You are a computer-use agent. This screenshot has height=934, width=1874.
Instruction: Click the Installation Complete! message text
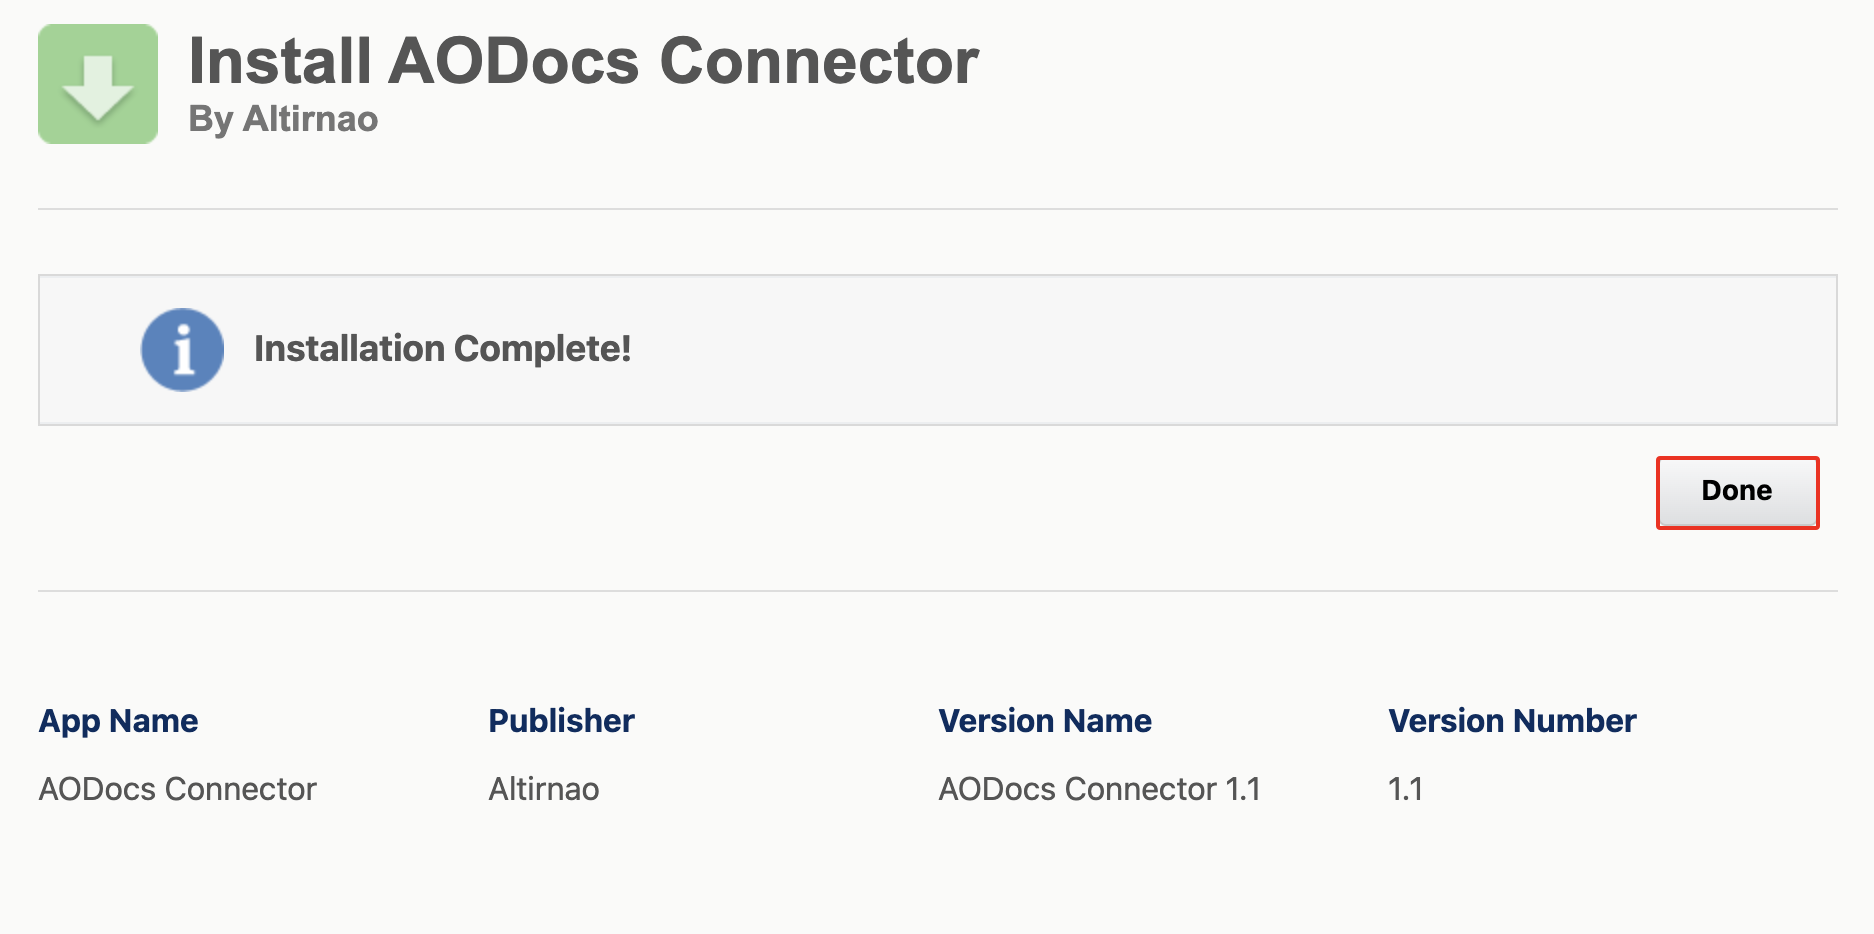coord(442,349)
